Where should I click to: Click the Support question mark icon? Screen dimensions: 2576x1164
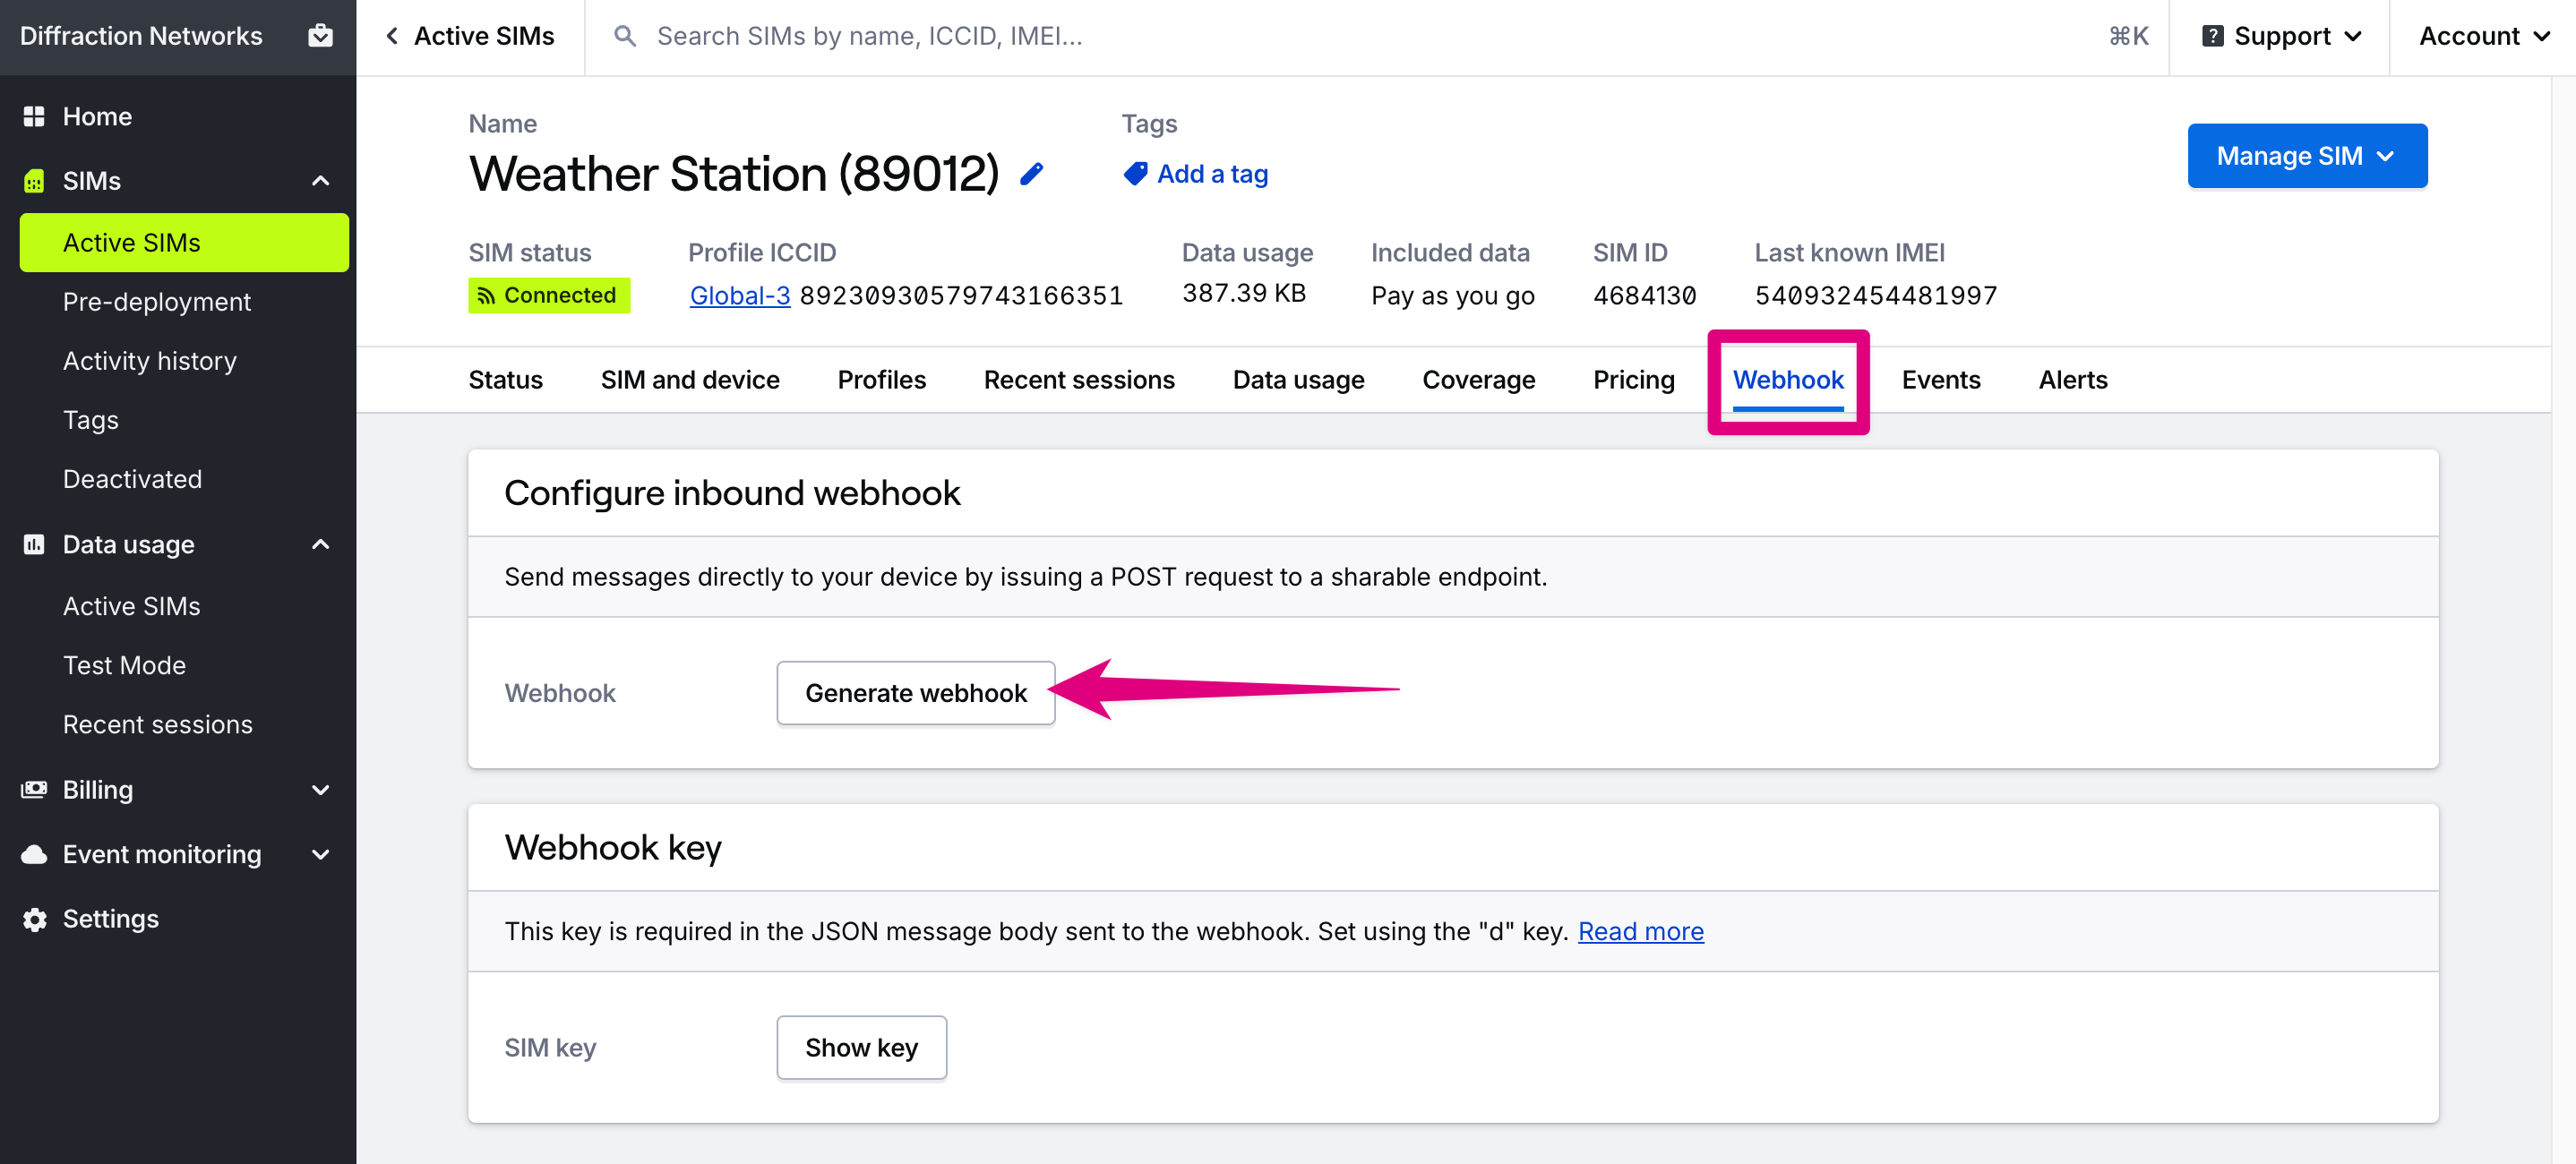coord(2212,36)
